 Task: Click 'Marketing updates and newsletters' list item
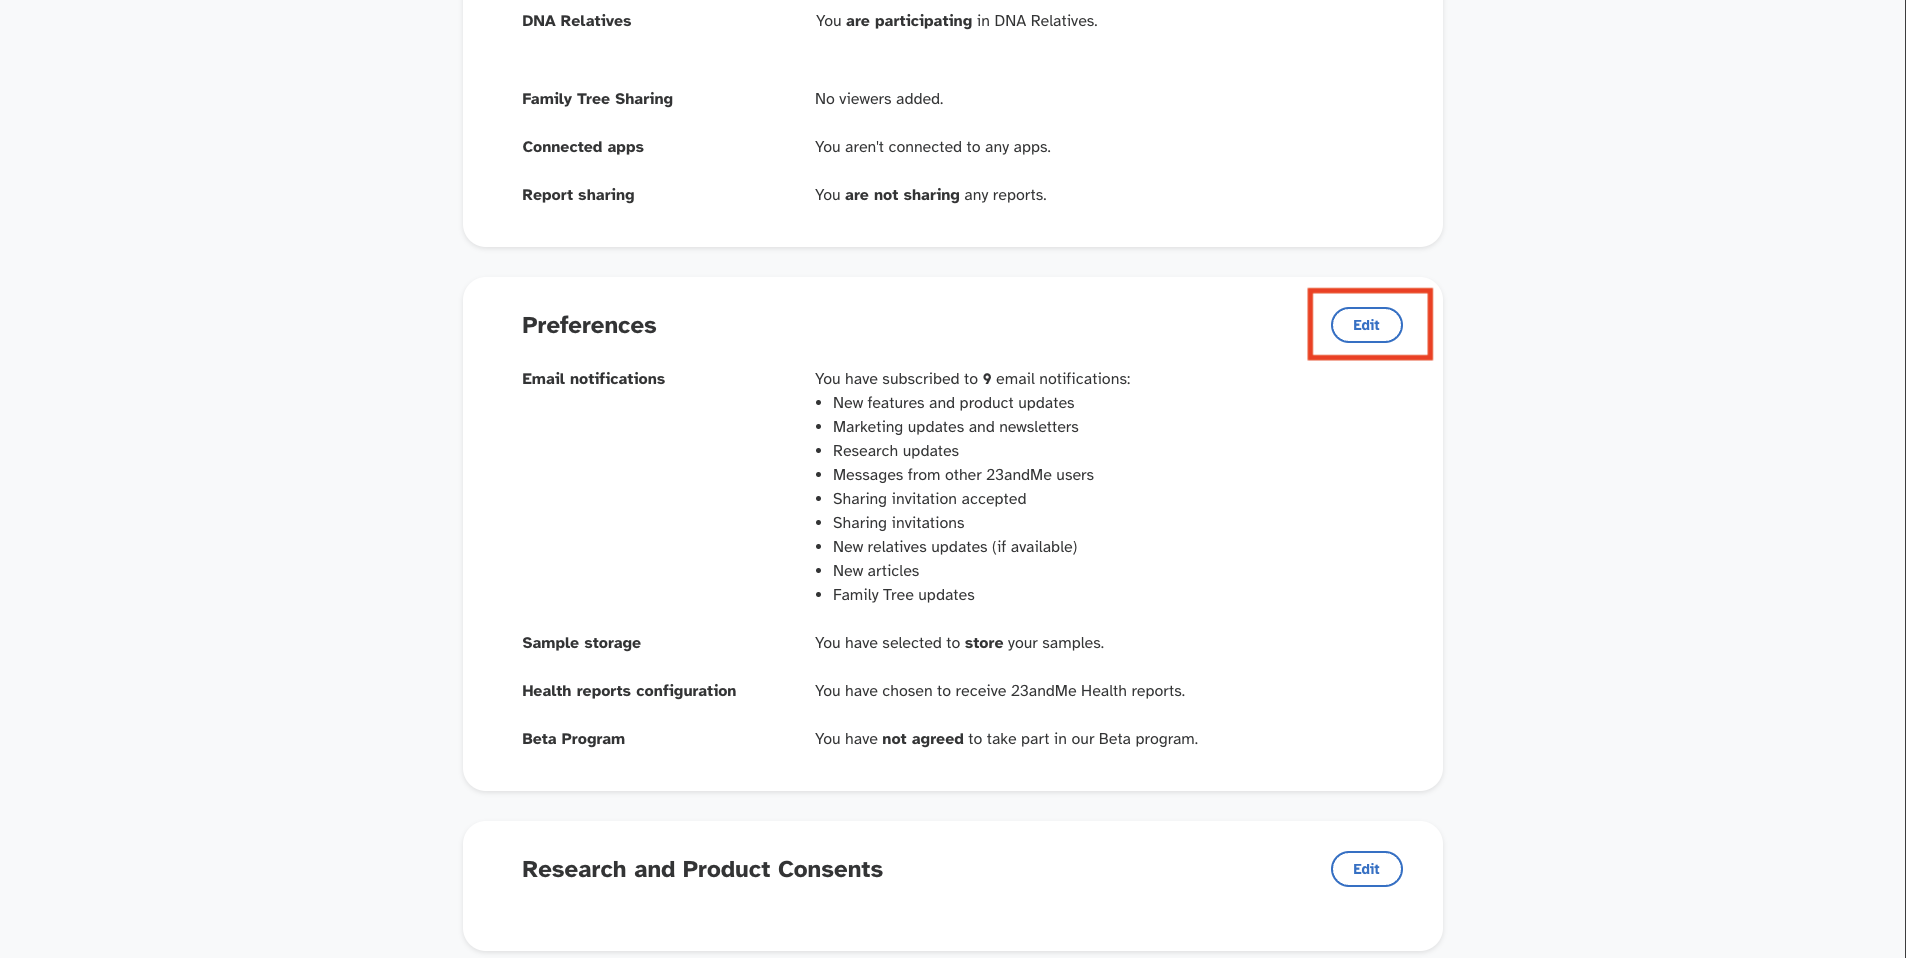click(x=955, y=427)
